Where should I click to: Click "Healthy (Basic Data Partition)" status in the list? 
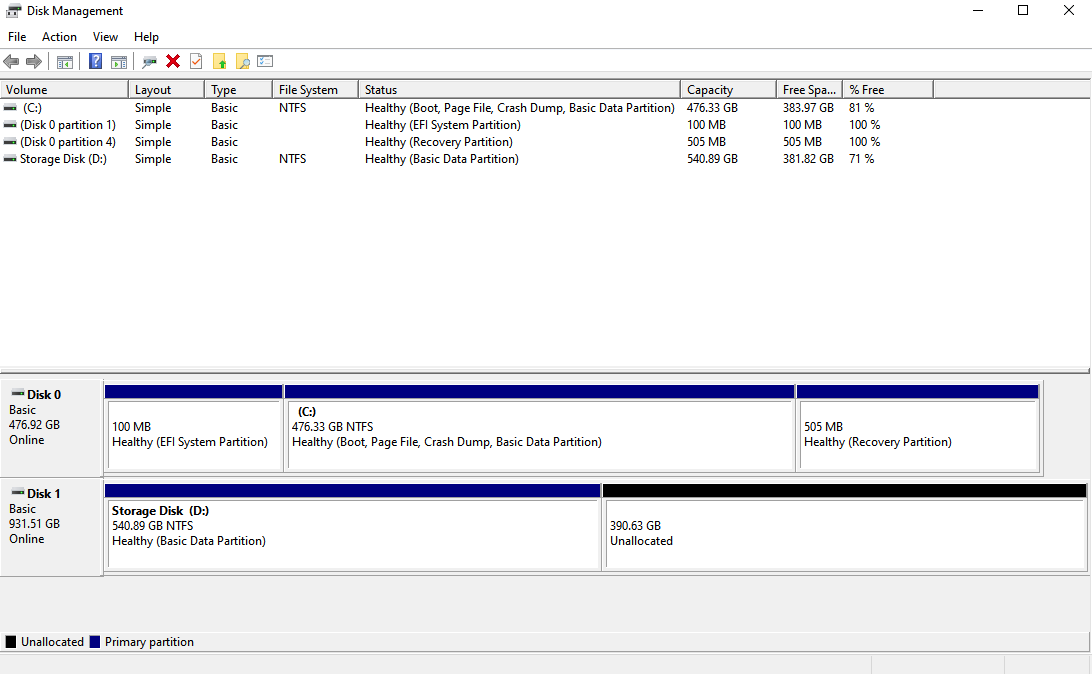tap(442, 159)
